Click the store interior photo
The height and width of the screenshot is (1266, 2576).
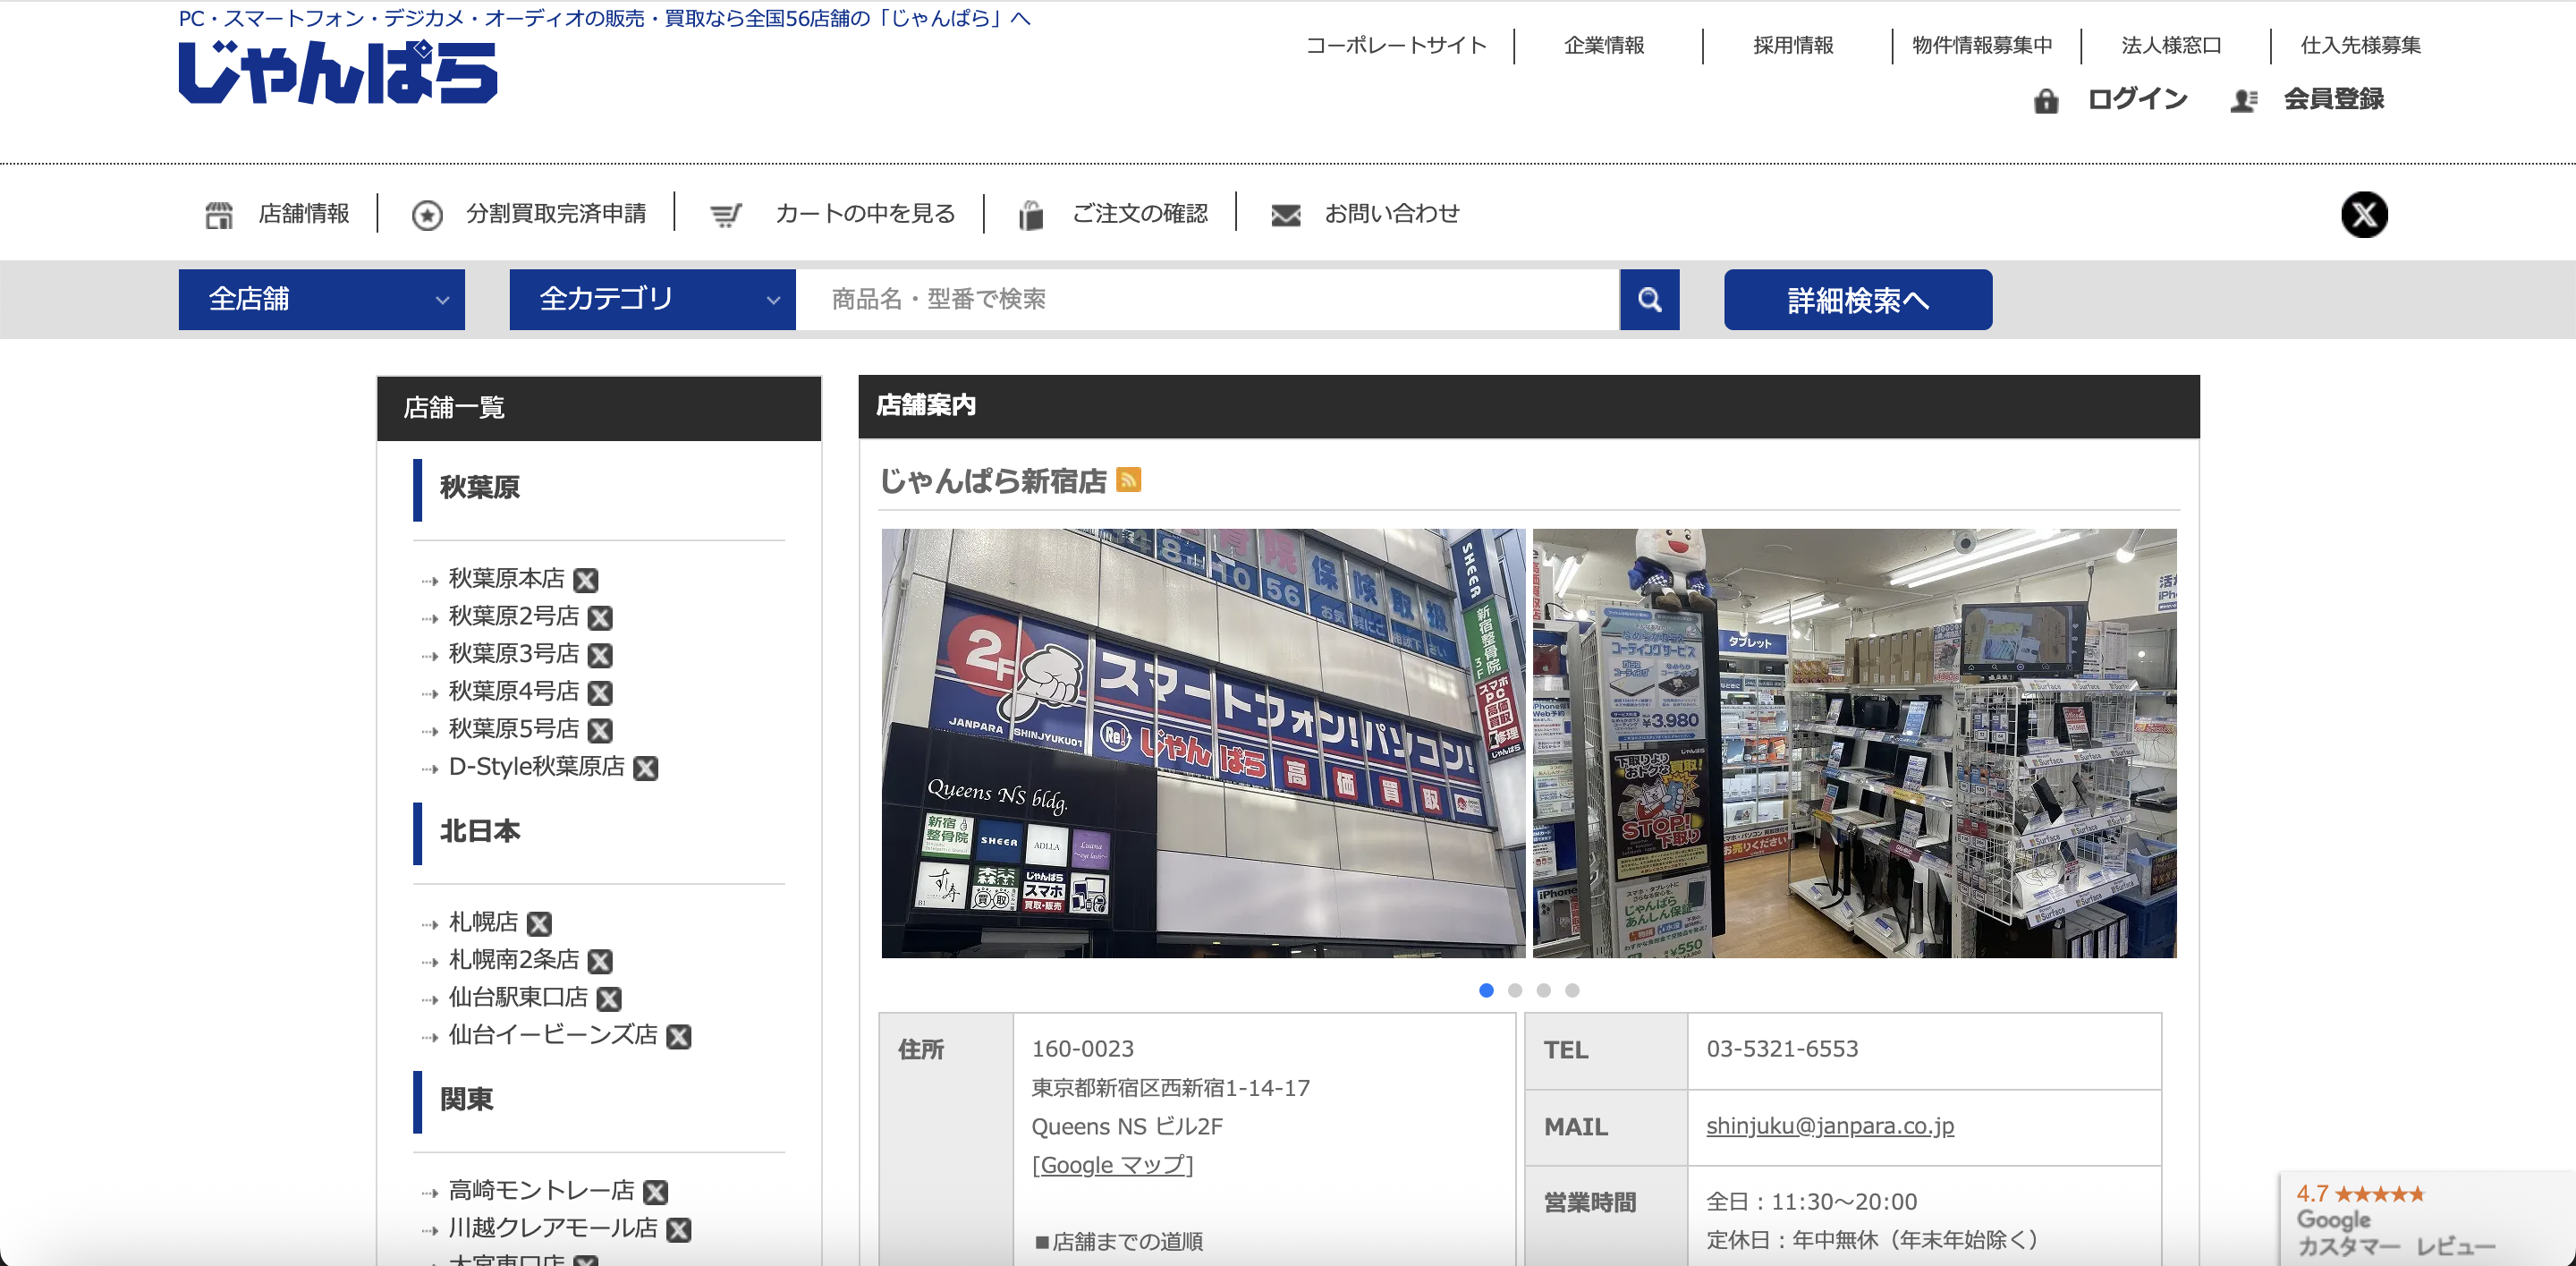1854,743
